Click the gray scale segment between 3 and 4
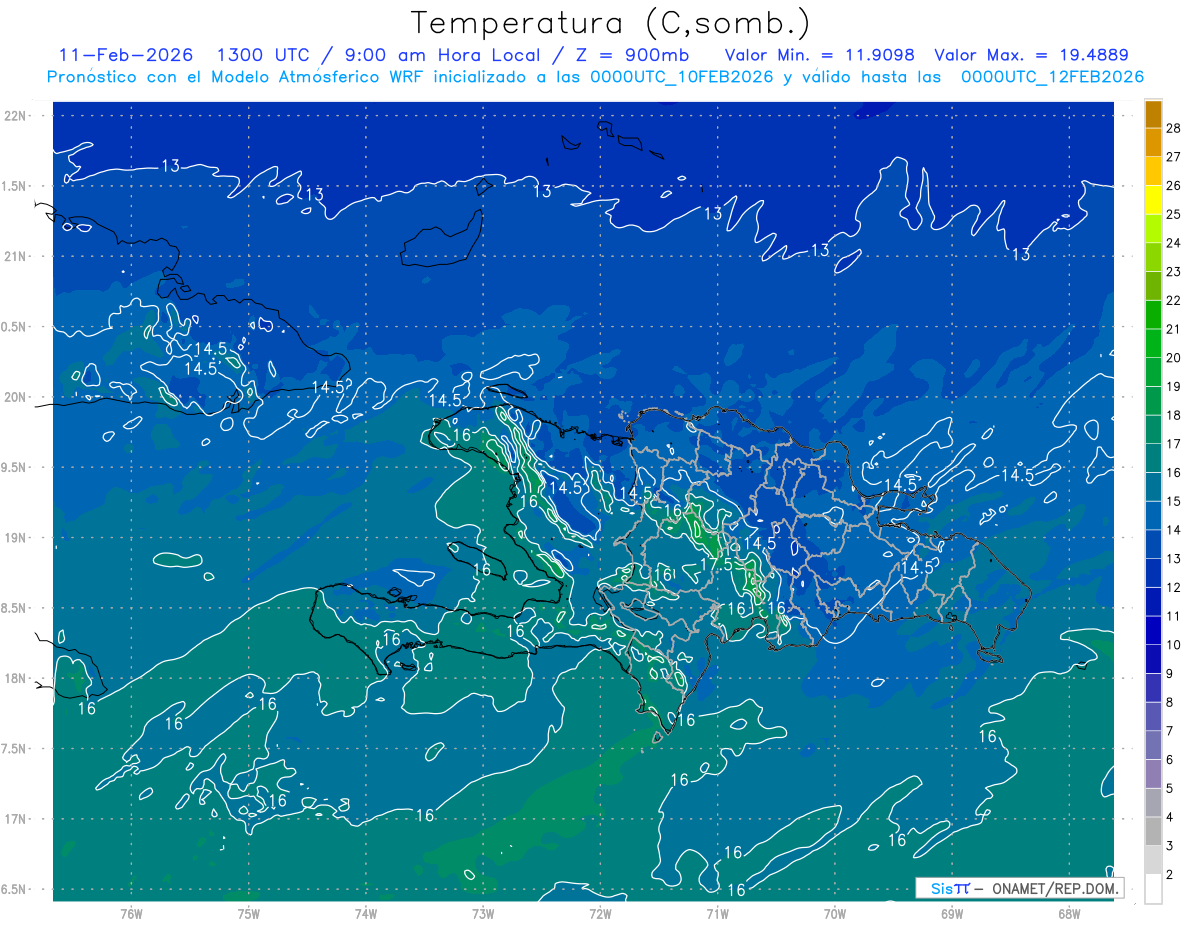1200x927 pixels. 1153,831
